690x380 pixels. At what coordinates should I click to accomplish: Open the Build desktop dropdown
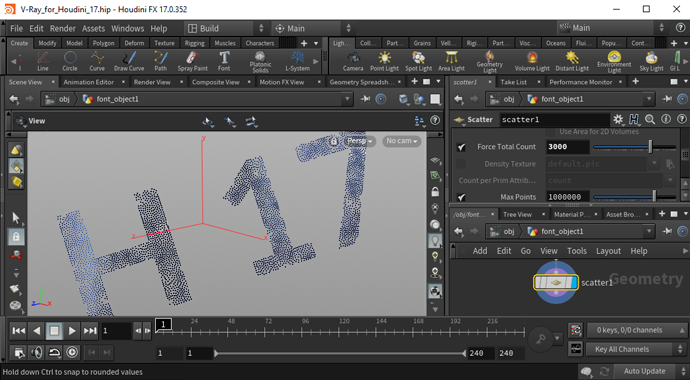(x=226, y=29)
